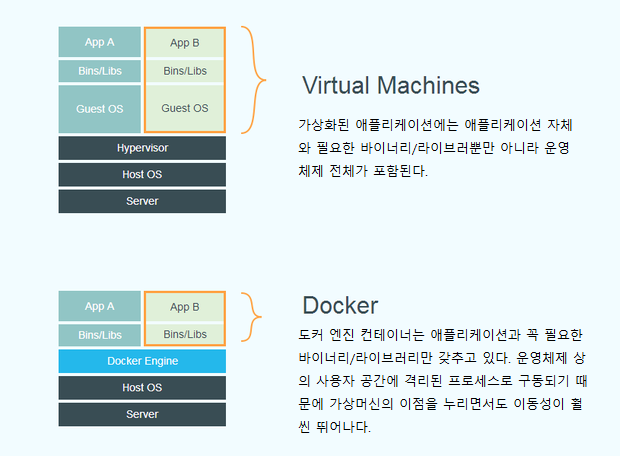Click text line starting '바이너리/라이브러리만 갖추고'
Image resolution: width=620 pixels, height=456 pixels.
442,358
